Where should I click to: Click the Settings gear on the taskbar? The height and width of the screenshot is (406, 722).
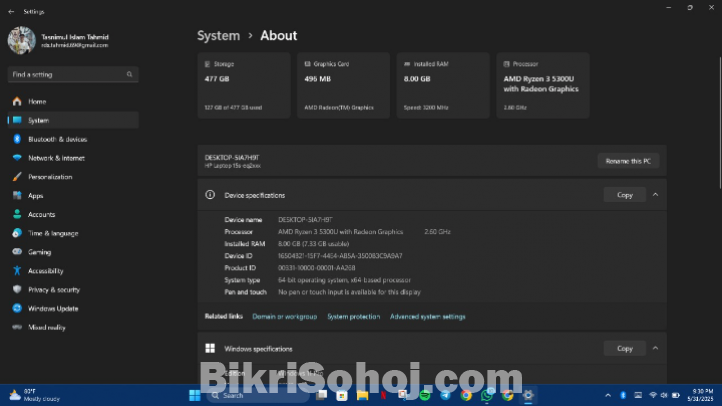coord(528,395)
